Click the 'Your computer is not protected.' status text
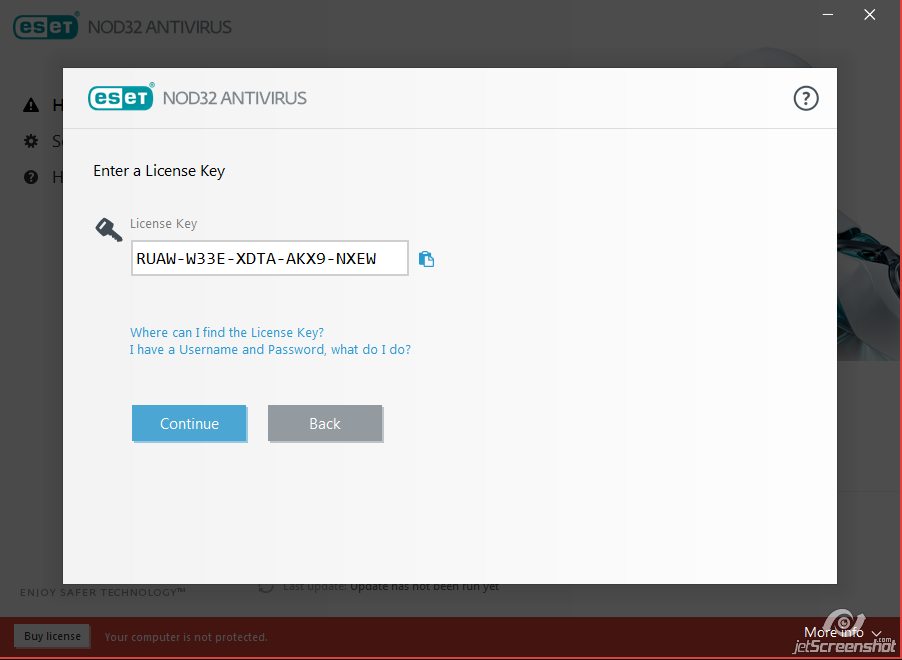 186,637
